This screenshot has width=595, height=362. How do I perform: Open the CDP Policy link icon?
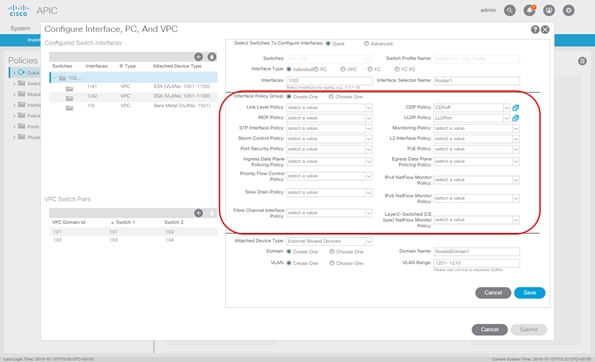pyautogui.click(x=515, y=108)
